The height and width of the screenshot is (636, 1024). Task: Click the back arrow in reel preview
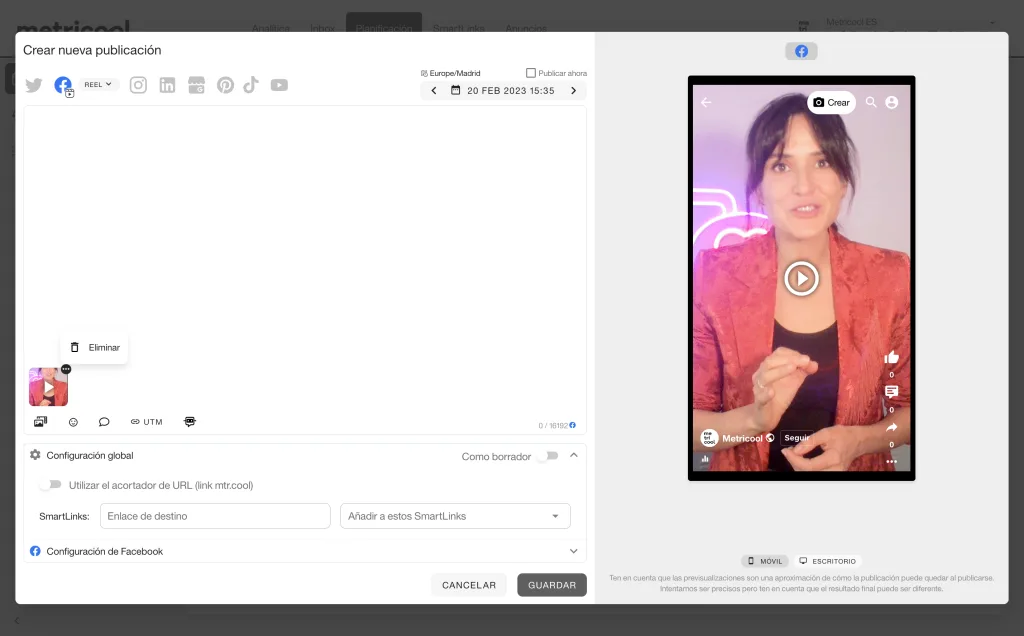click(x=706, y=103)
